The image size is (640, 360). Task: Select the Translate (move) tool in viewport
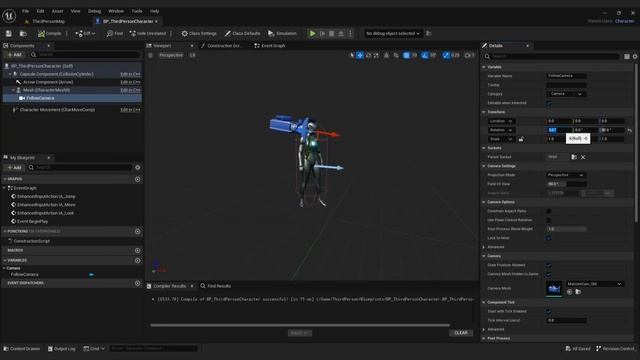[x=360, y=55]
